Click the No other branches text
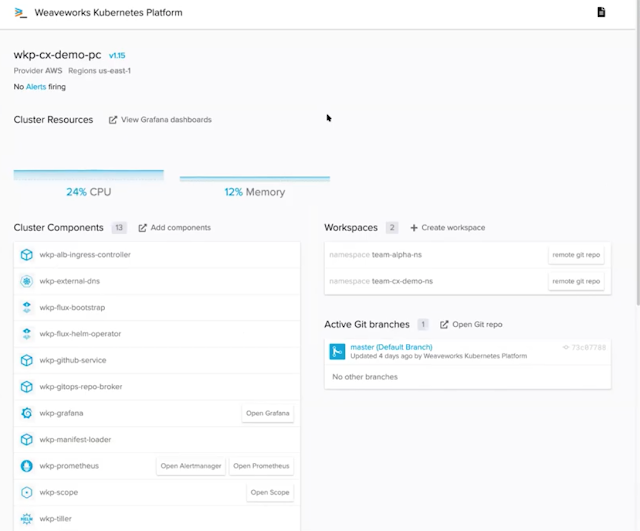Screen dimensions: 640x531 (x=365, y=377)
